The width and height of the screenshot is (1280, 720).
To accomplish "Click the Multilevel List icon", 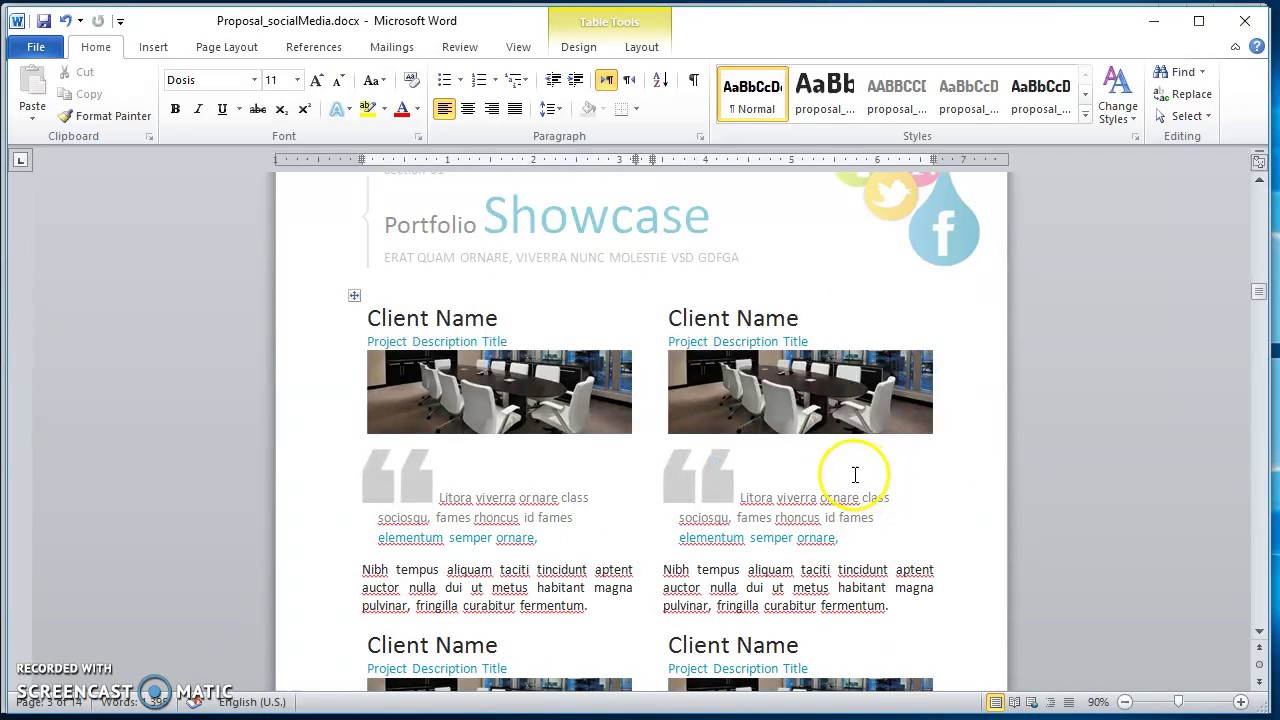I will click(x=513, y=80).
